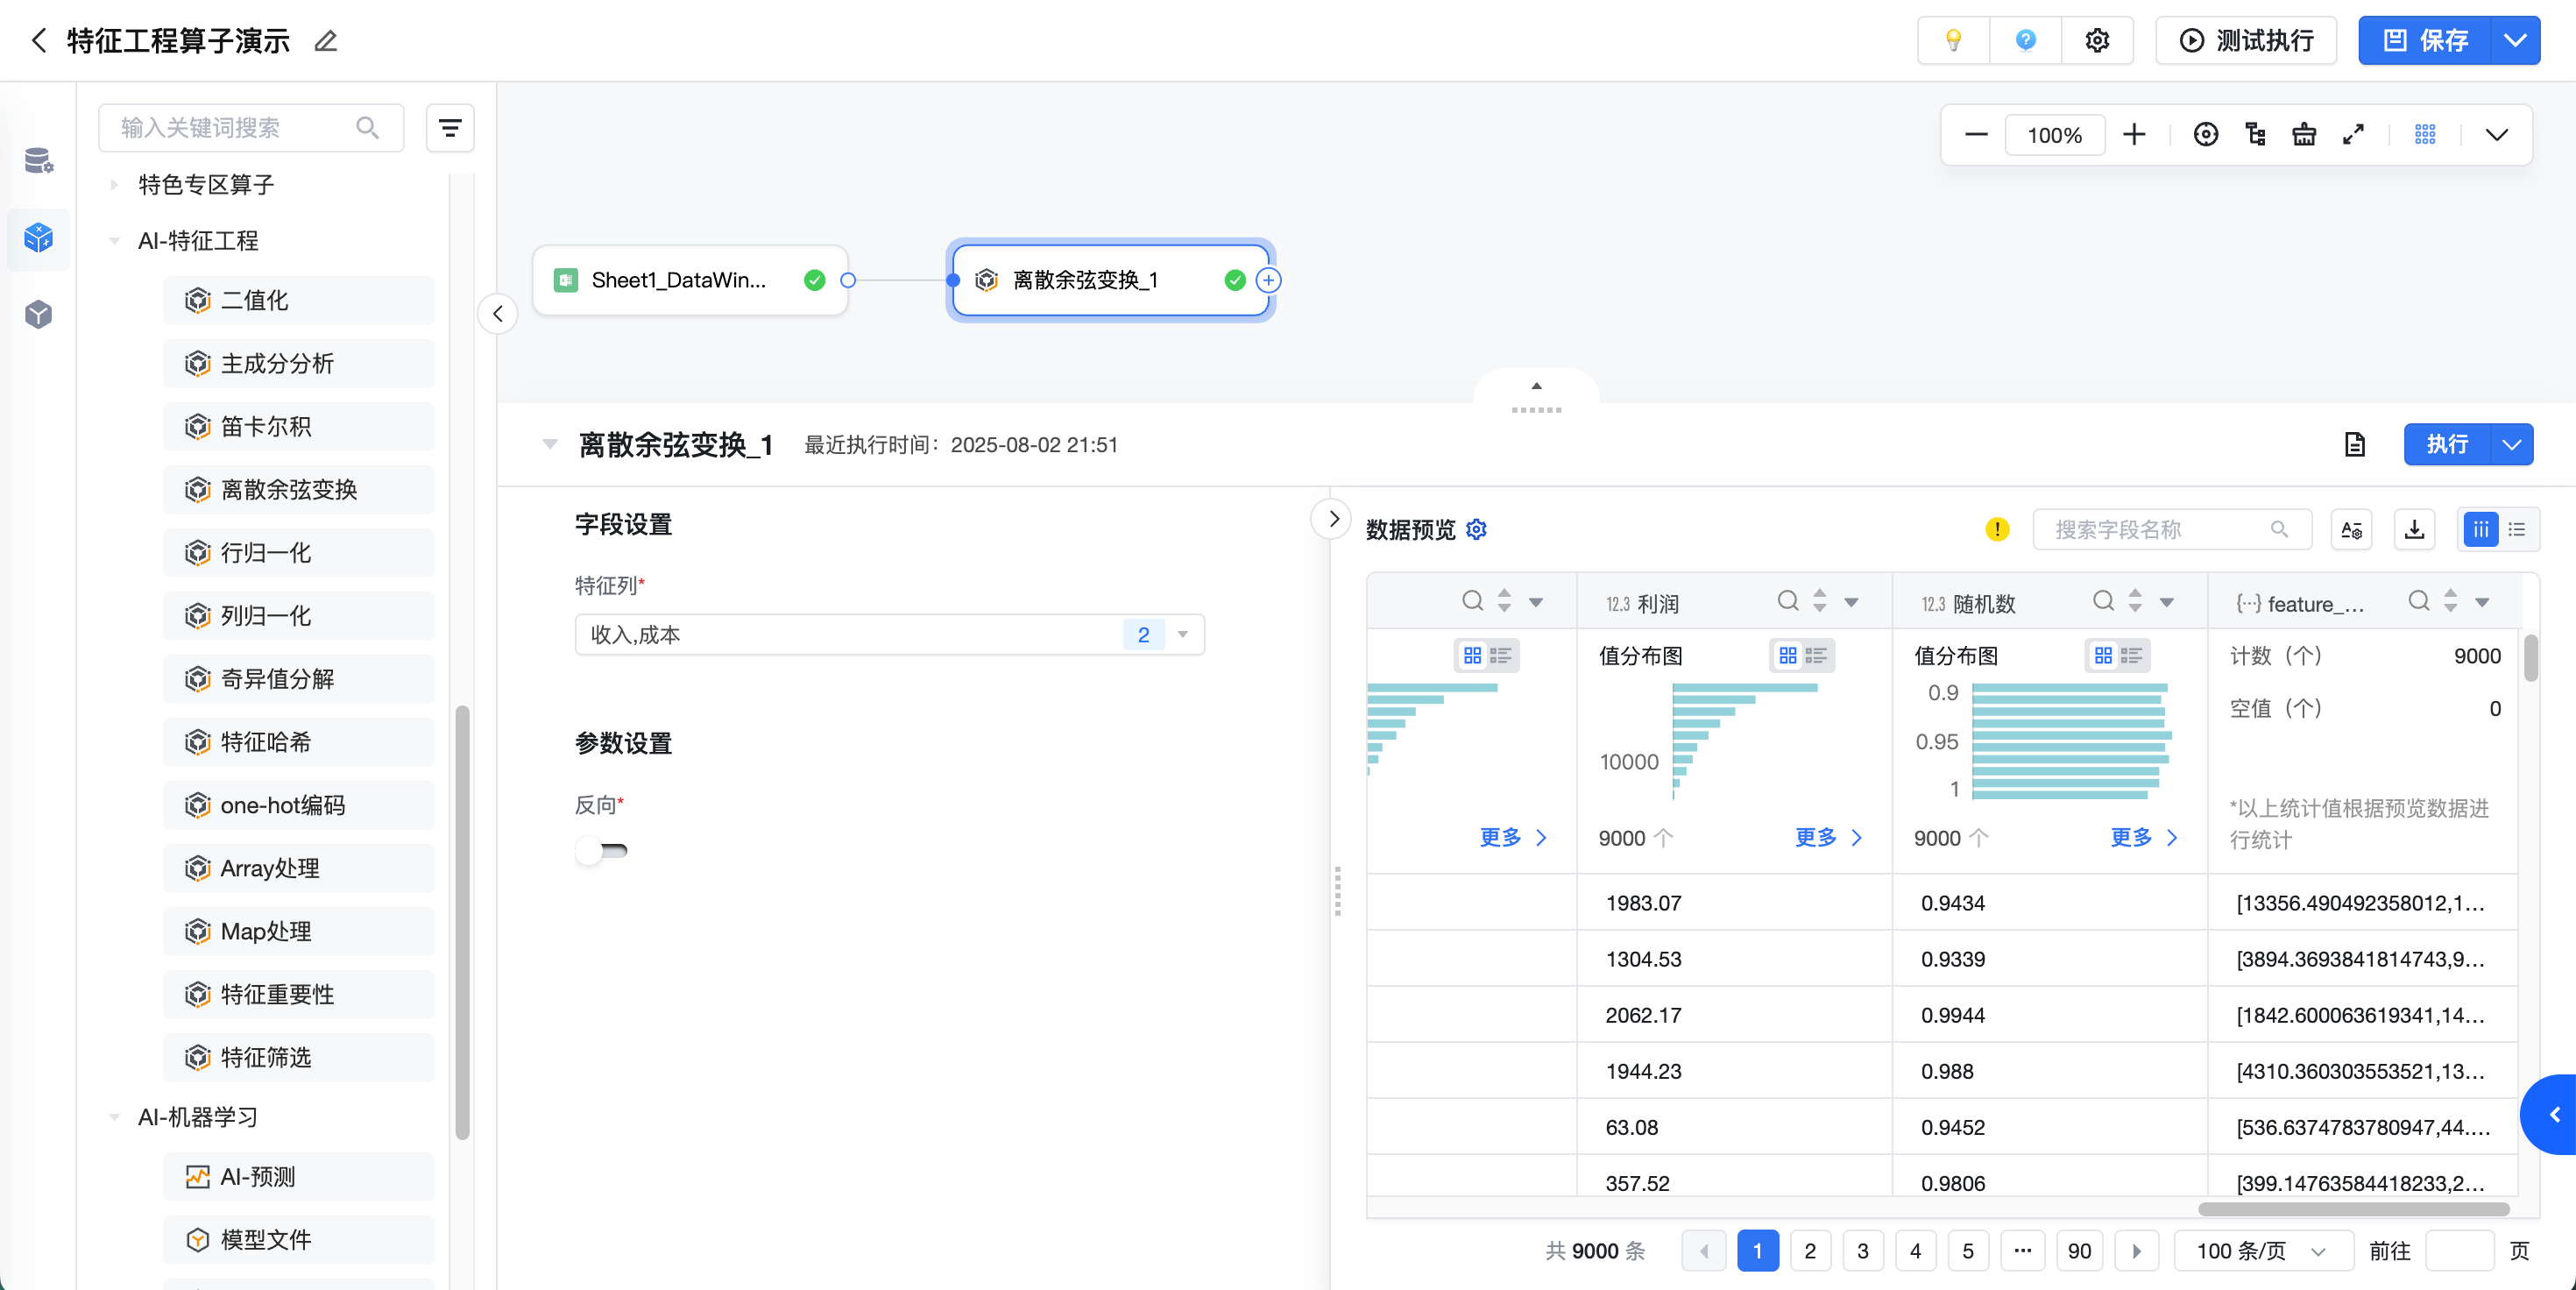Viewport: 2576px width, 1290px height.
Task: Go to page 3 of results
Action: [x=1862, y=1250]
